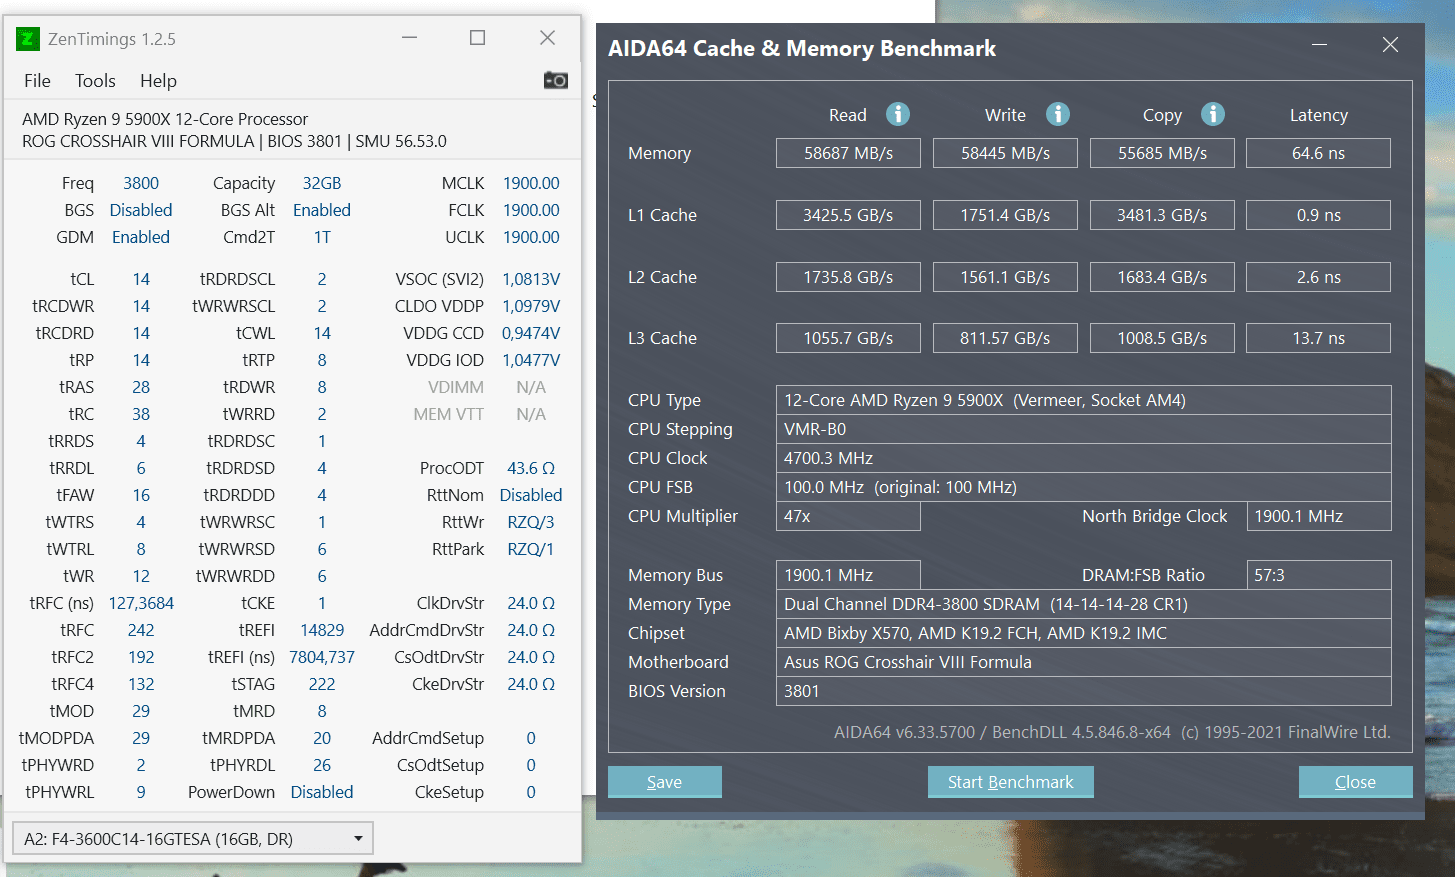The image size is (1455, 877).
Task: Close the AIDA64 window with the X
Action: (1390, 45)
